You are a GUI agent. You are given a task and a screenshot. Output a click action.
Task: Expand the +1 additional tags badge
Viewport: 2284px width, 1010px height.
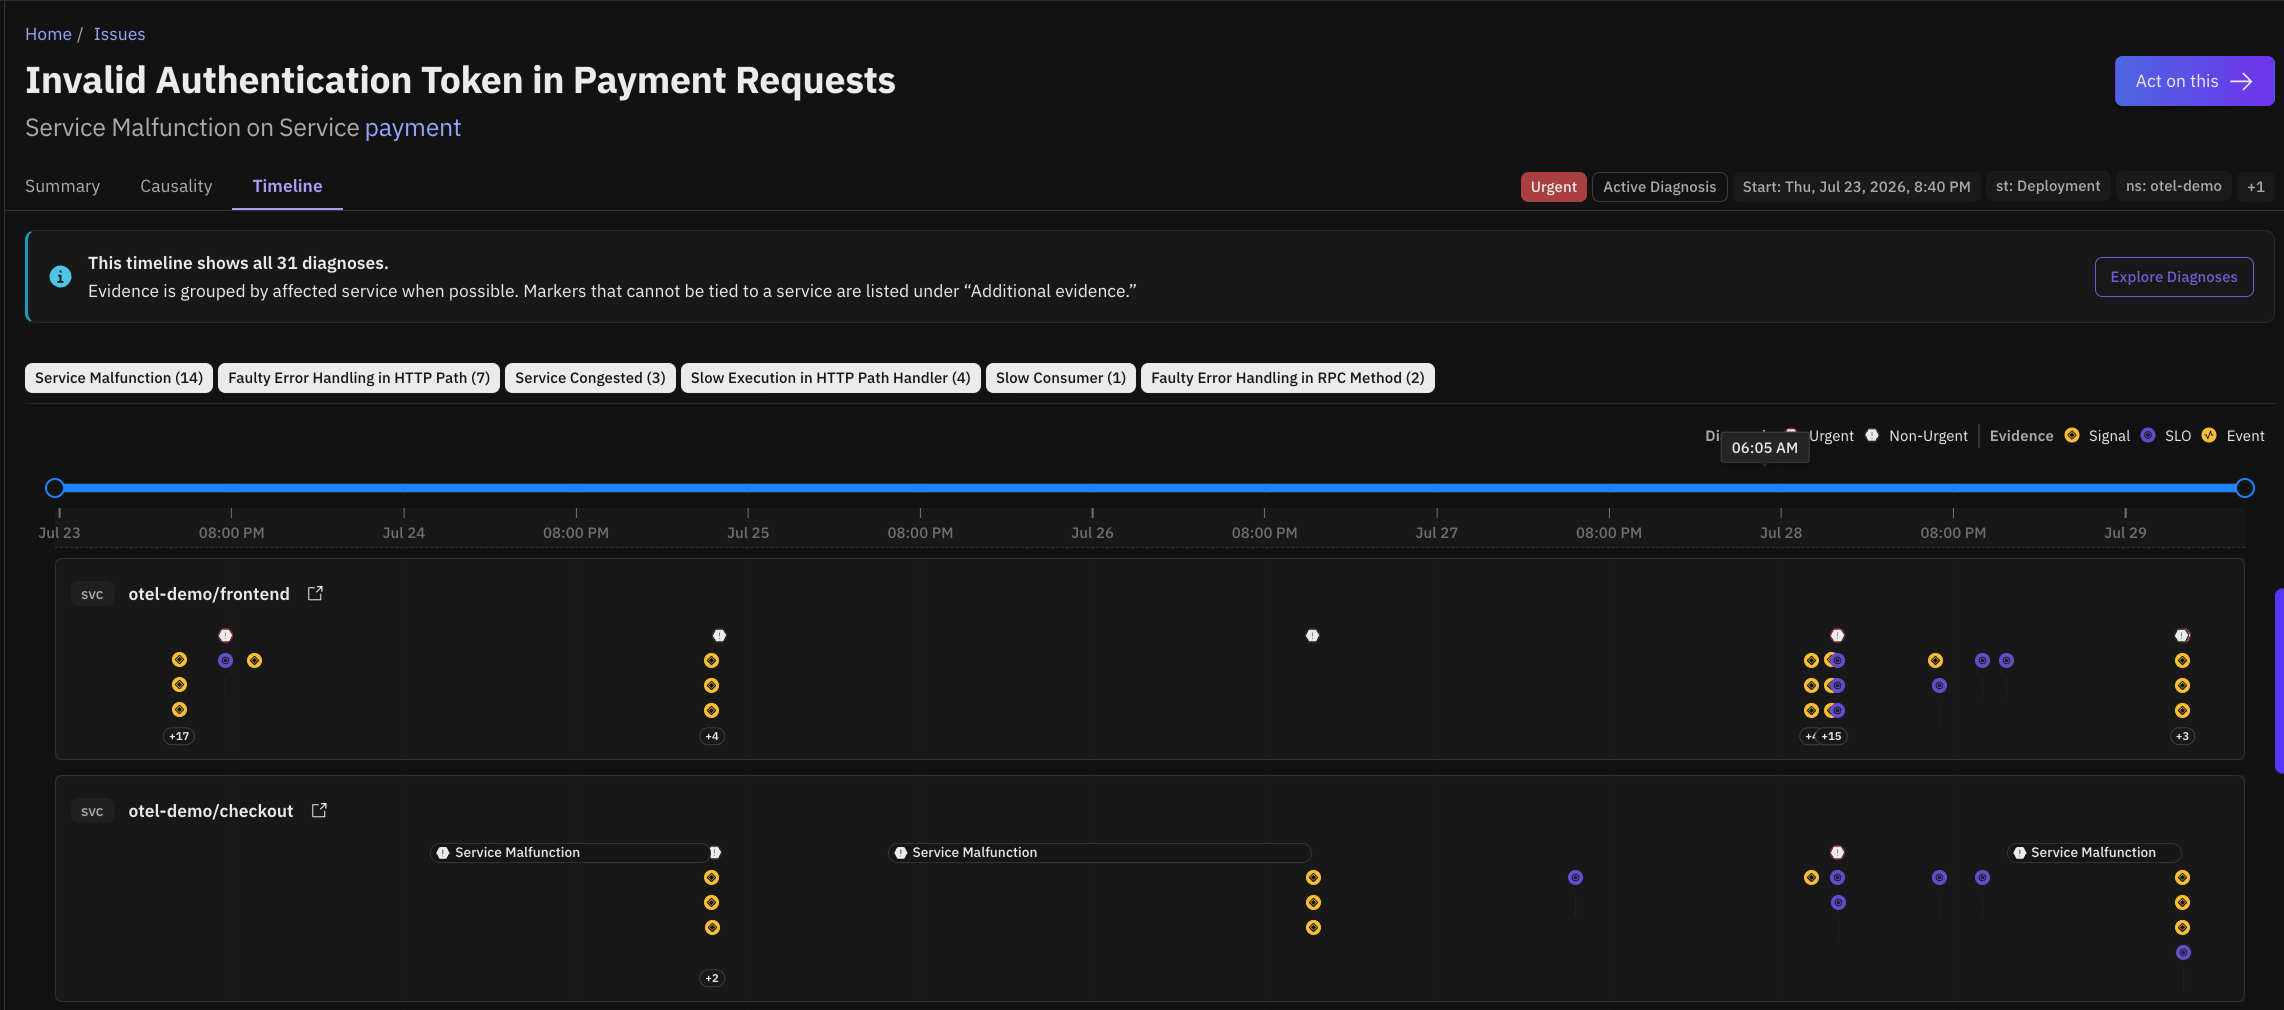point(2256,186)
